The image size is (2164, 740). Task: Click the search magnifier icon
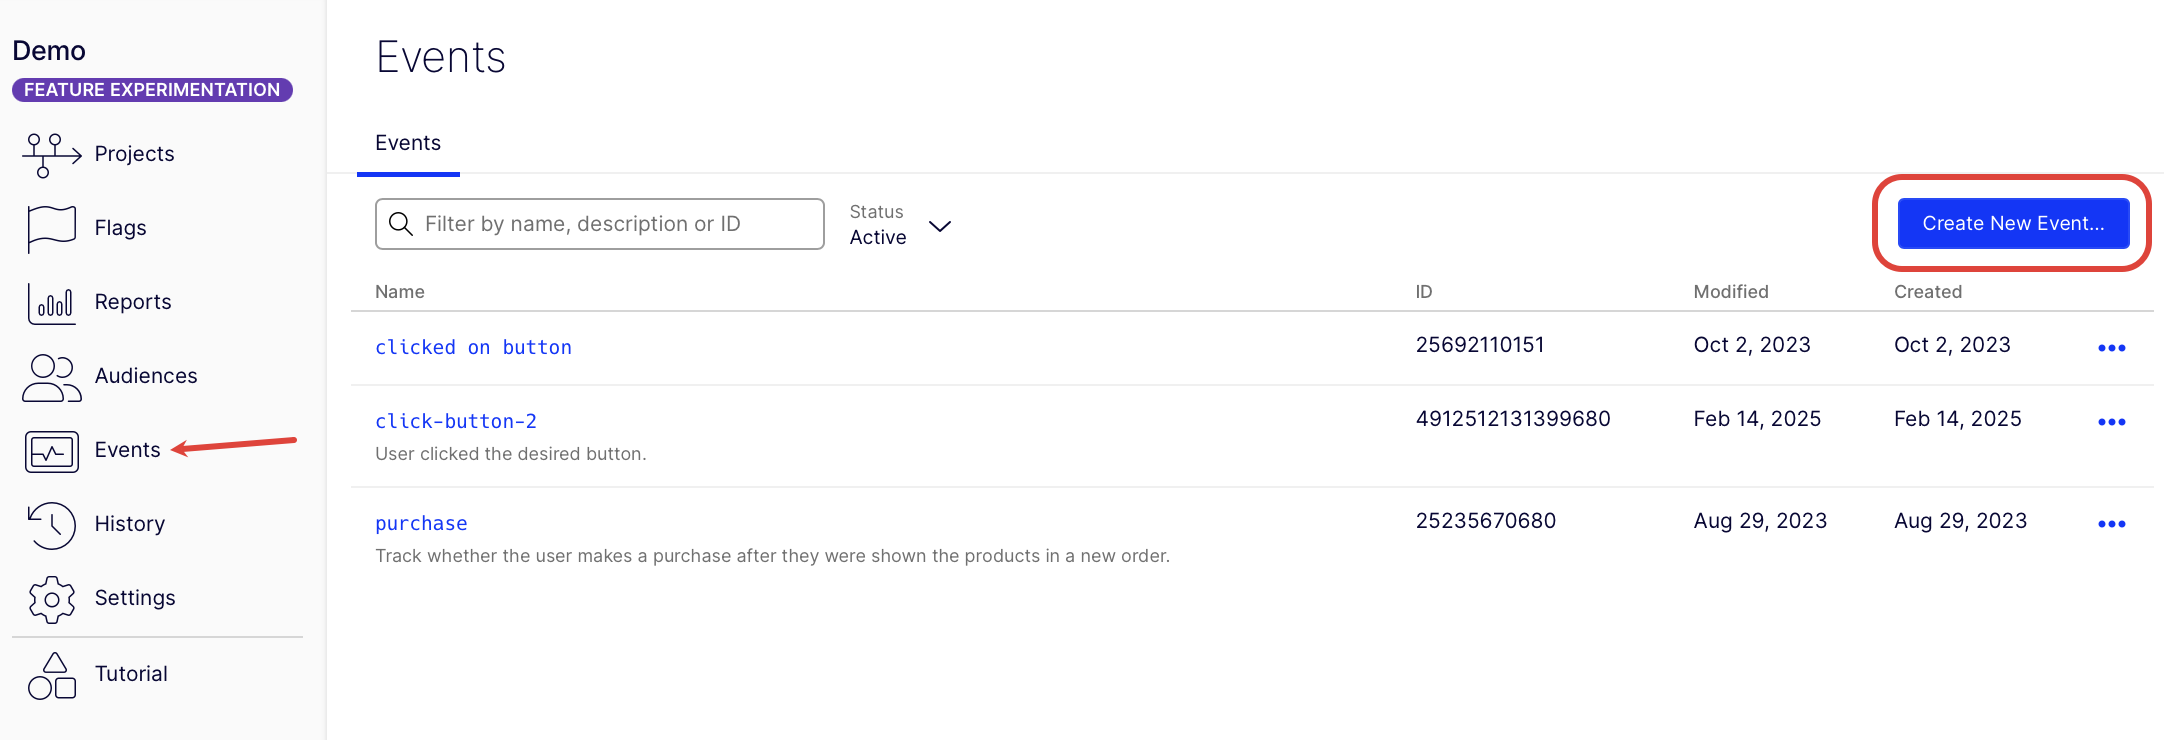pos(401,224)
